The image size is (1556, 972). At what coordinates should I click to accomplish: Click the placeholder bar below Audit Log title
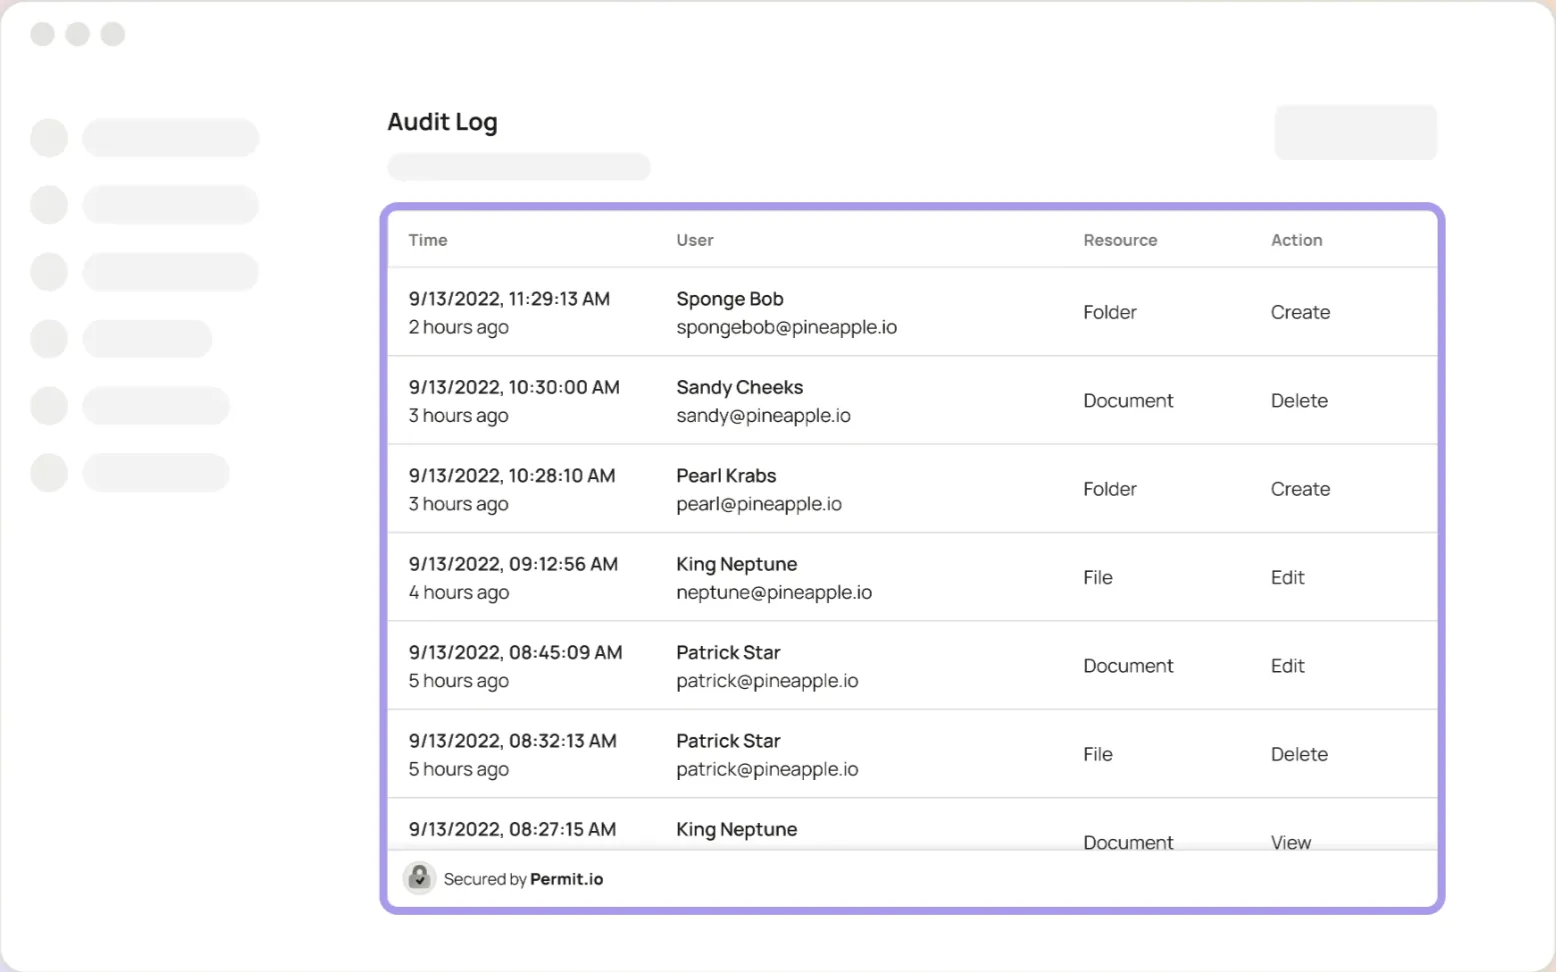(x=518, y=167)
